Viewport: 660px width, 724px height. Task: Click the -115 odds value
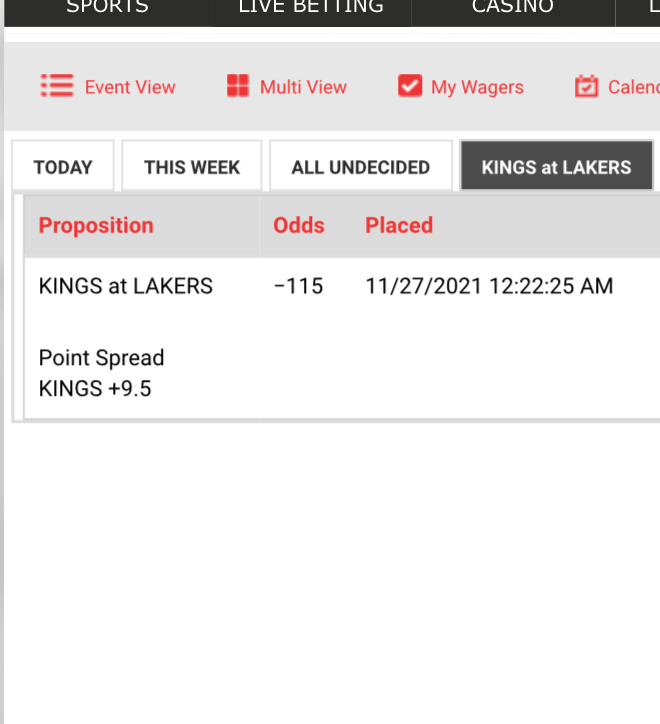(x=298, y=286)
